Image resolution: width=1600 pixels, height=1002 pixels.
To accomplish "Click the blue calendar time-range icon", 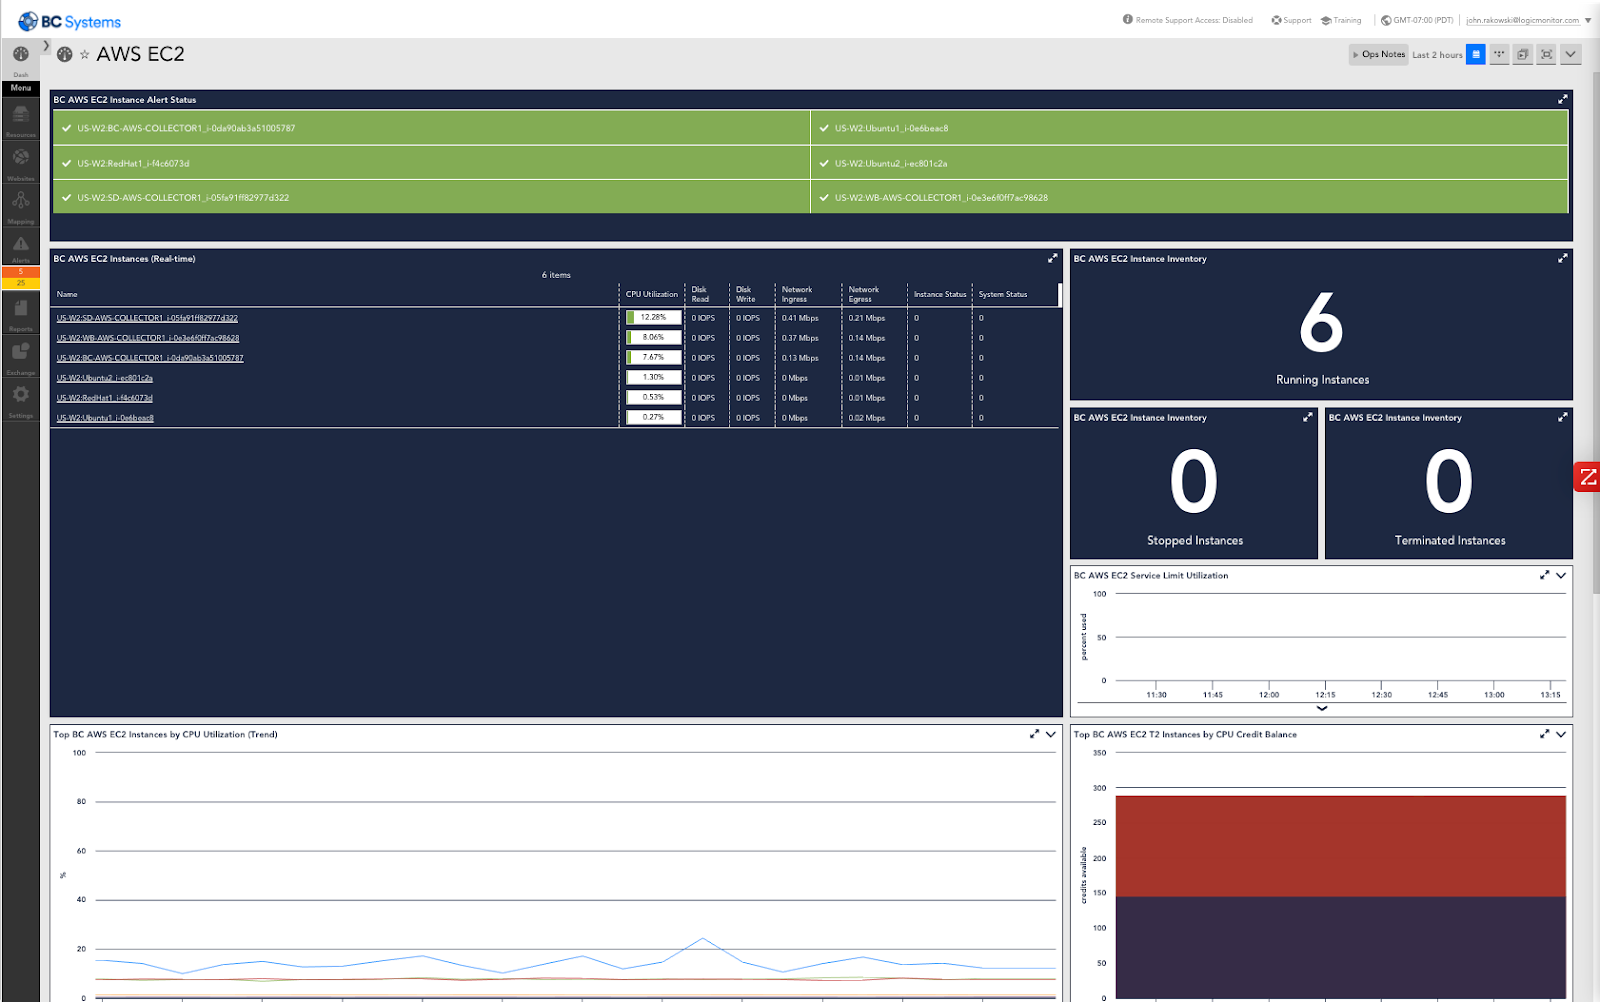I will (1475, 54).
